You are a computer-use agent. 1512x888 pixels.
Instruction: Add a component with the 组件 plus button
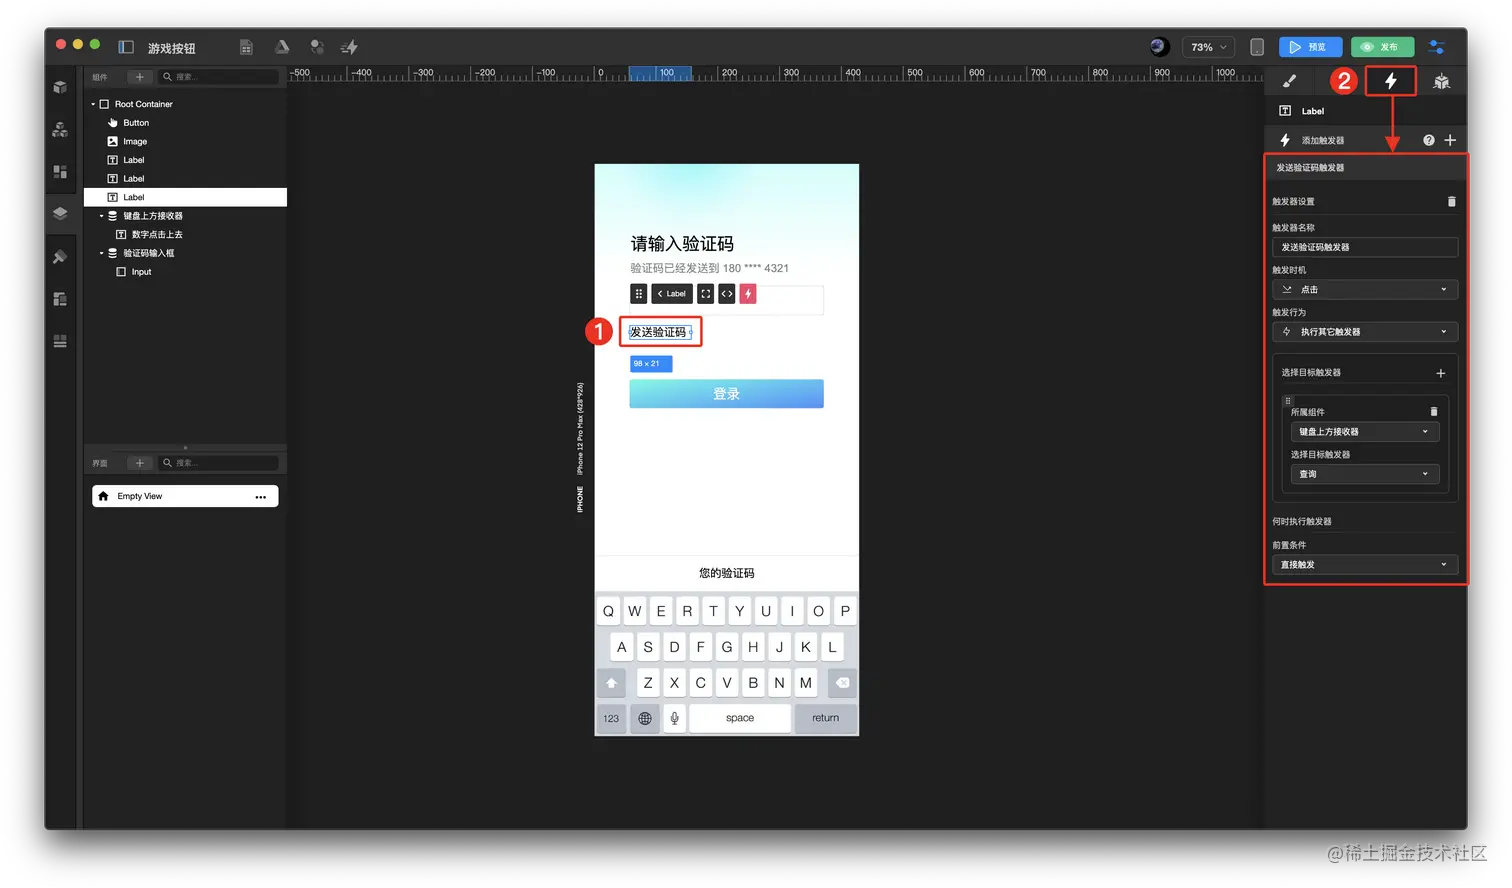click(x=140, y=77)
